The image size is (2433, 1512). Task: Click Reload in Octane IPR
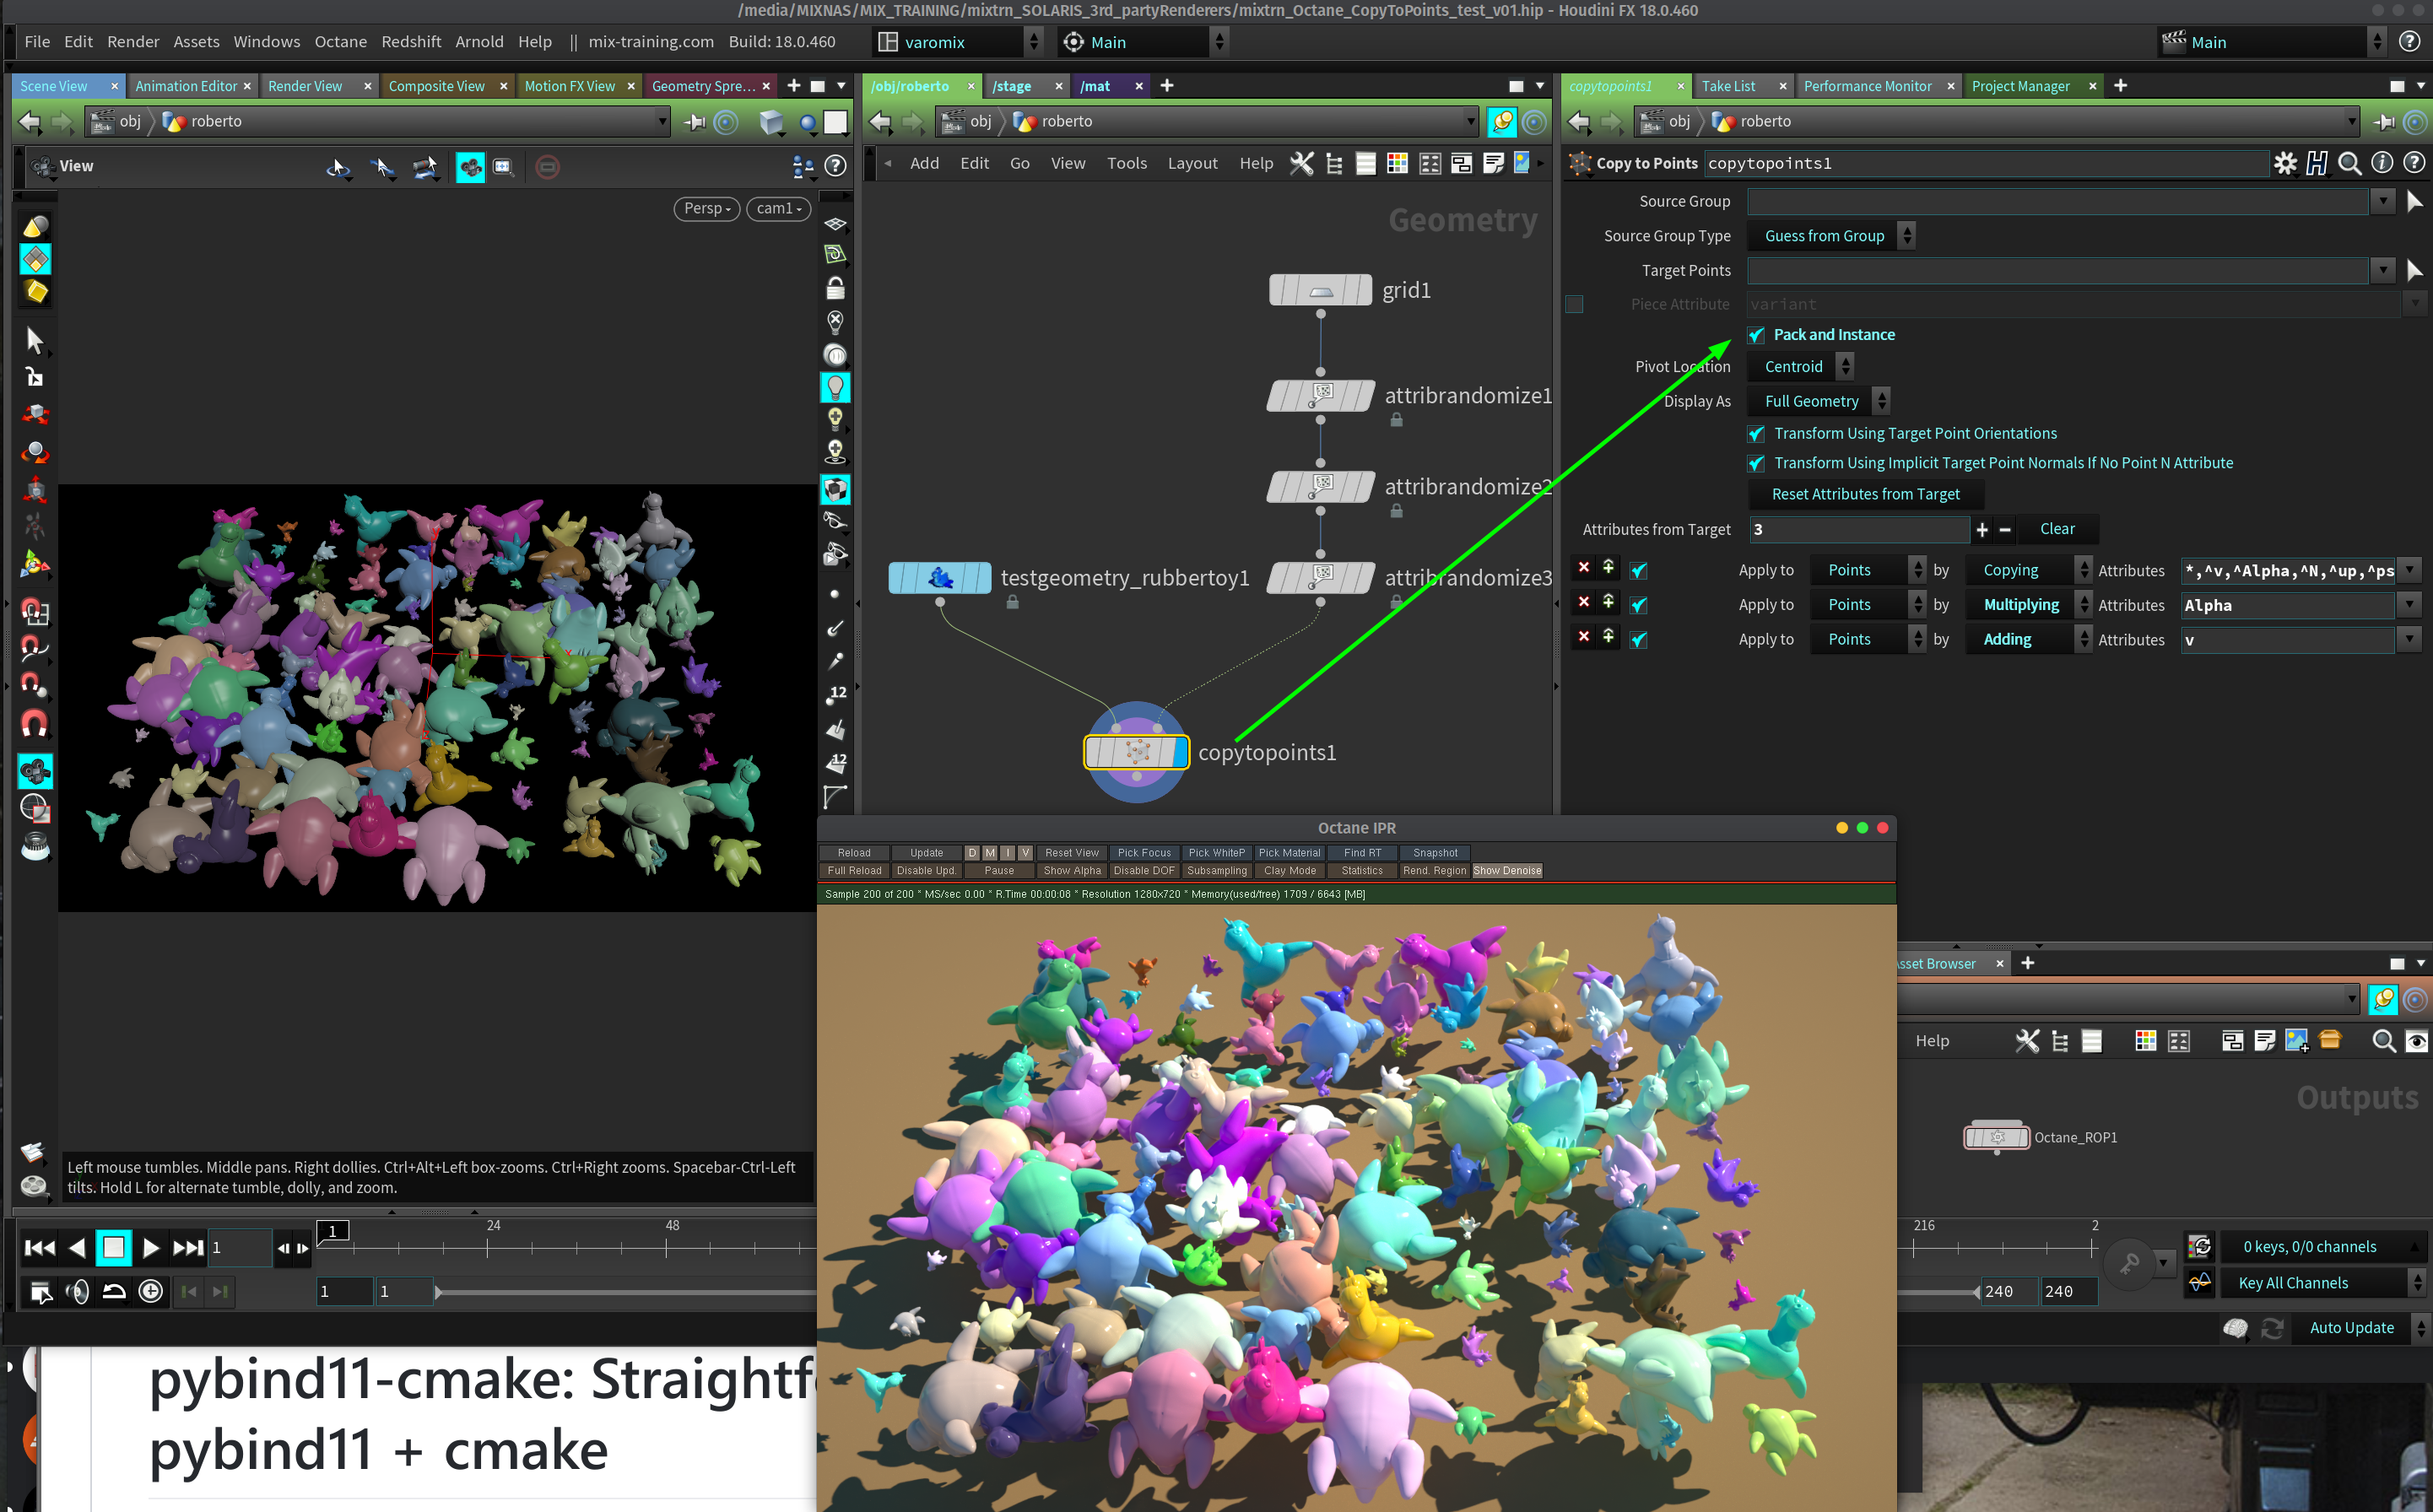854,853
